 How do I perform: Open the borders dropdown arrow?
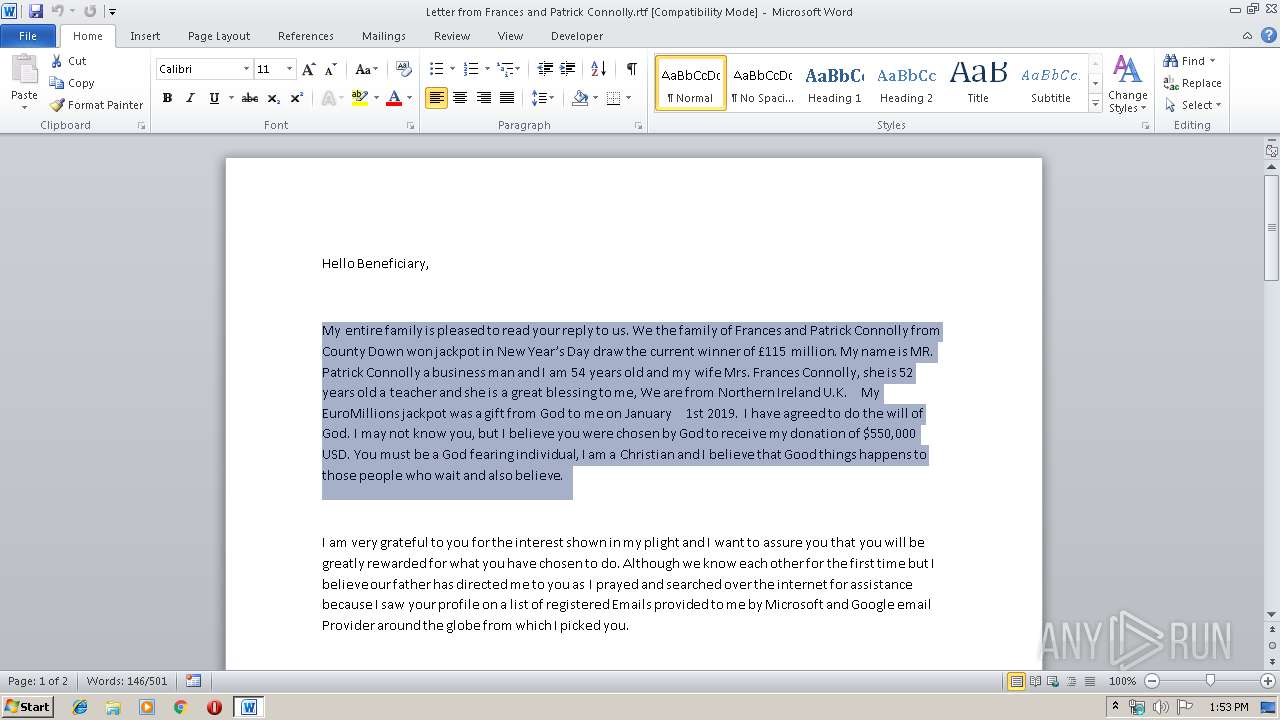[627, 98]
